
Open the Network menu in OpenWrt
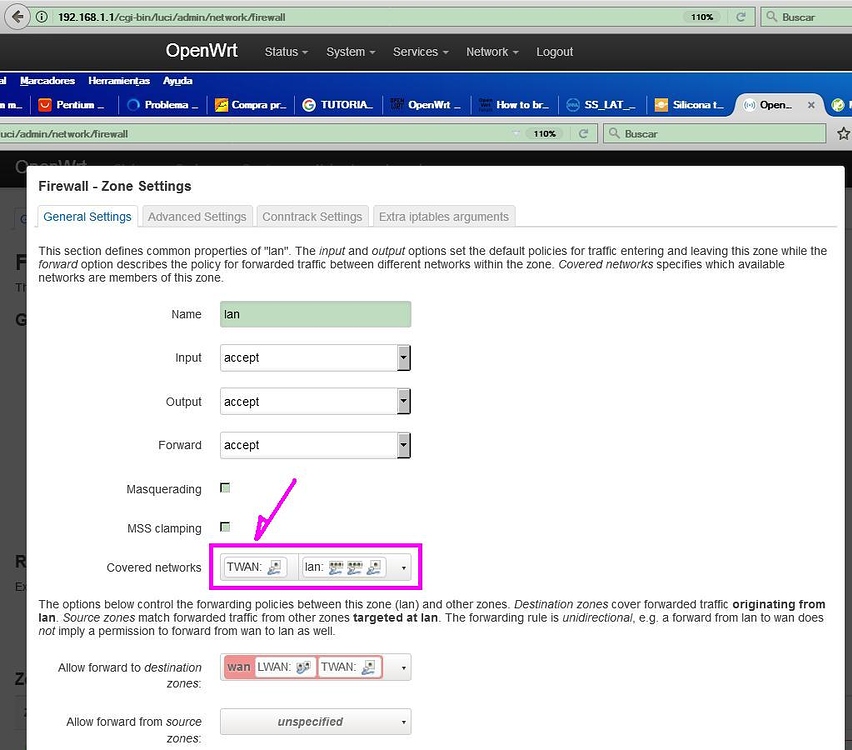(x=489, y=51)
